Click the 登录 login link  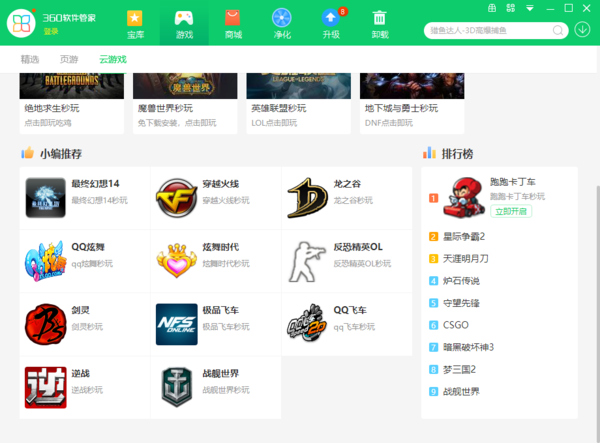pos(51,31)
